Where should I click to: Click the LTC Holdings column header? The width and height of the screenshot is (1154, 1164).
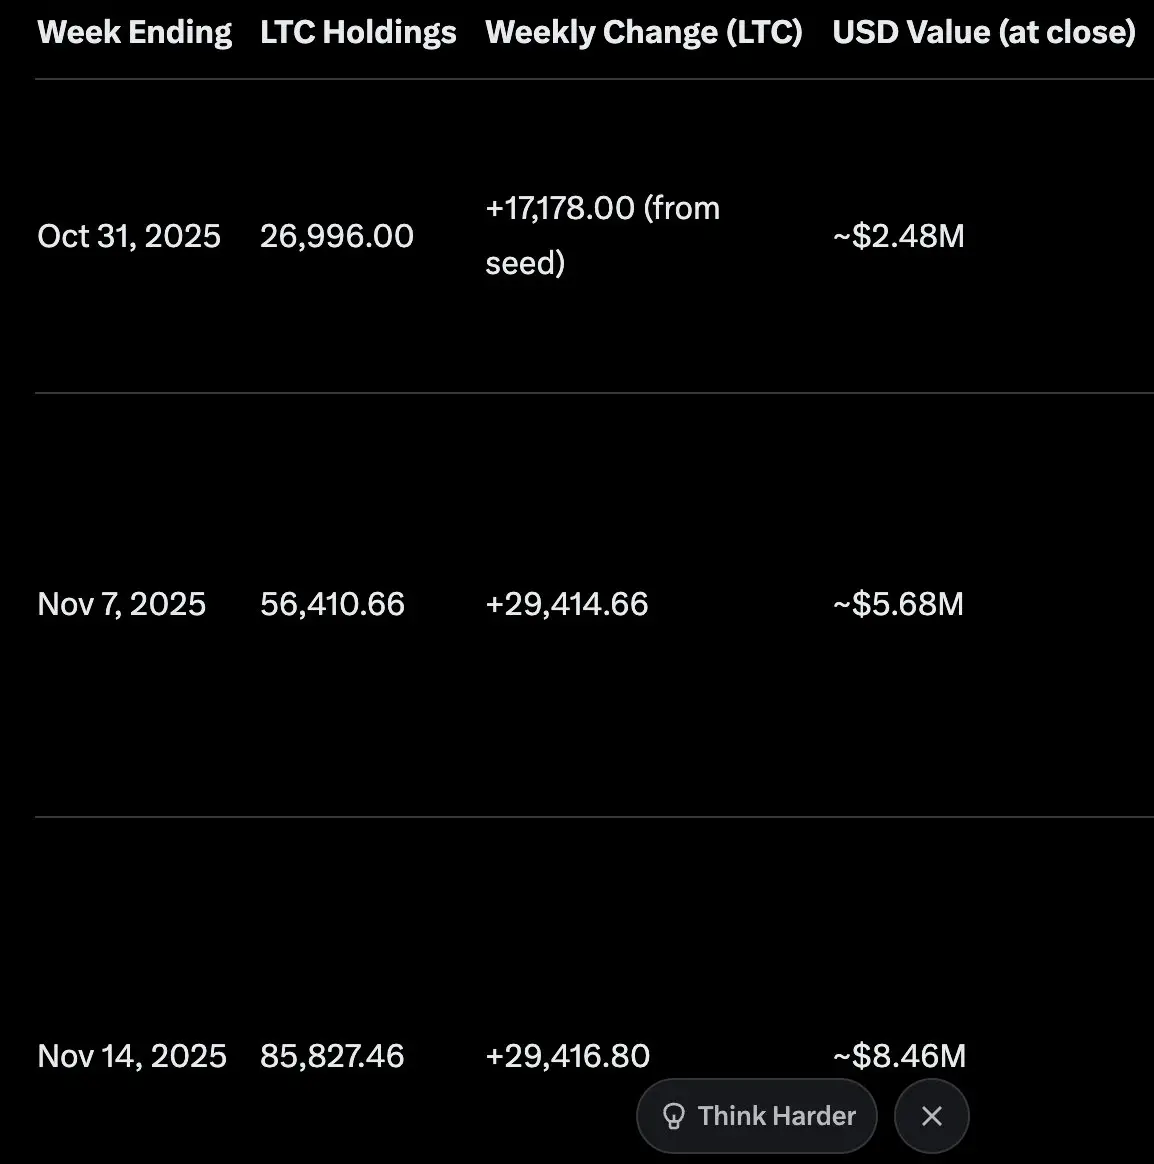pyautogui.click(x=358, y=32)
